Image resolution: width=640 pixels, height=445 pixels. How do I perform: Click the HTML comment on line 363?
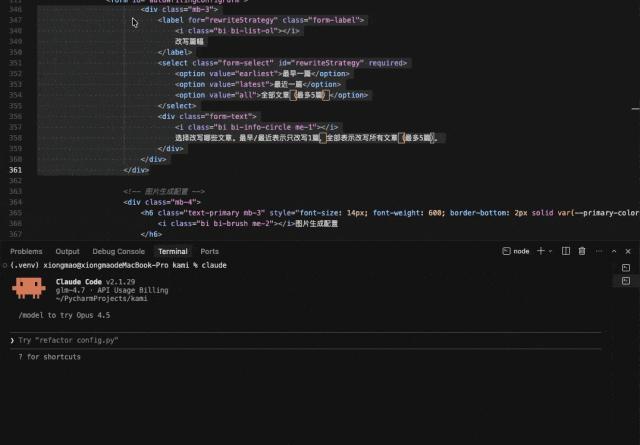coord(164,191)
